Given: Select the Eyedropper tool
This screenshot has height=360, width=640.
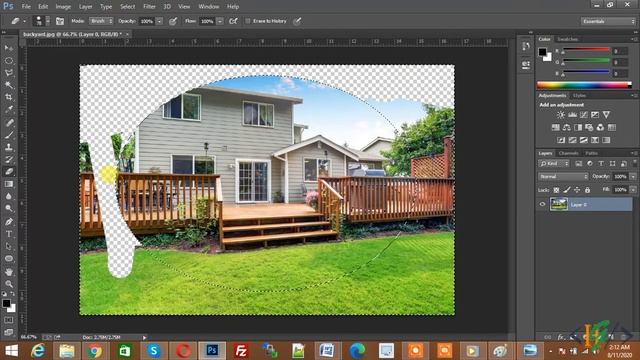Looking at the screenshot, I should pyautogui.click(x=9, y=110).
